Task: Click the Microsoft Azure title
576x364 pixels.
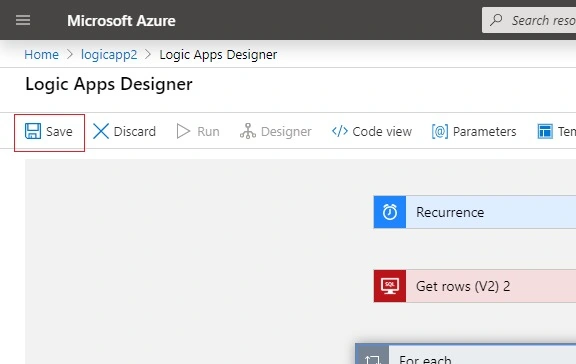Action: 121,21
